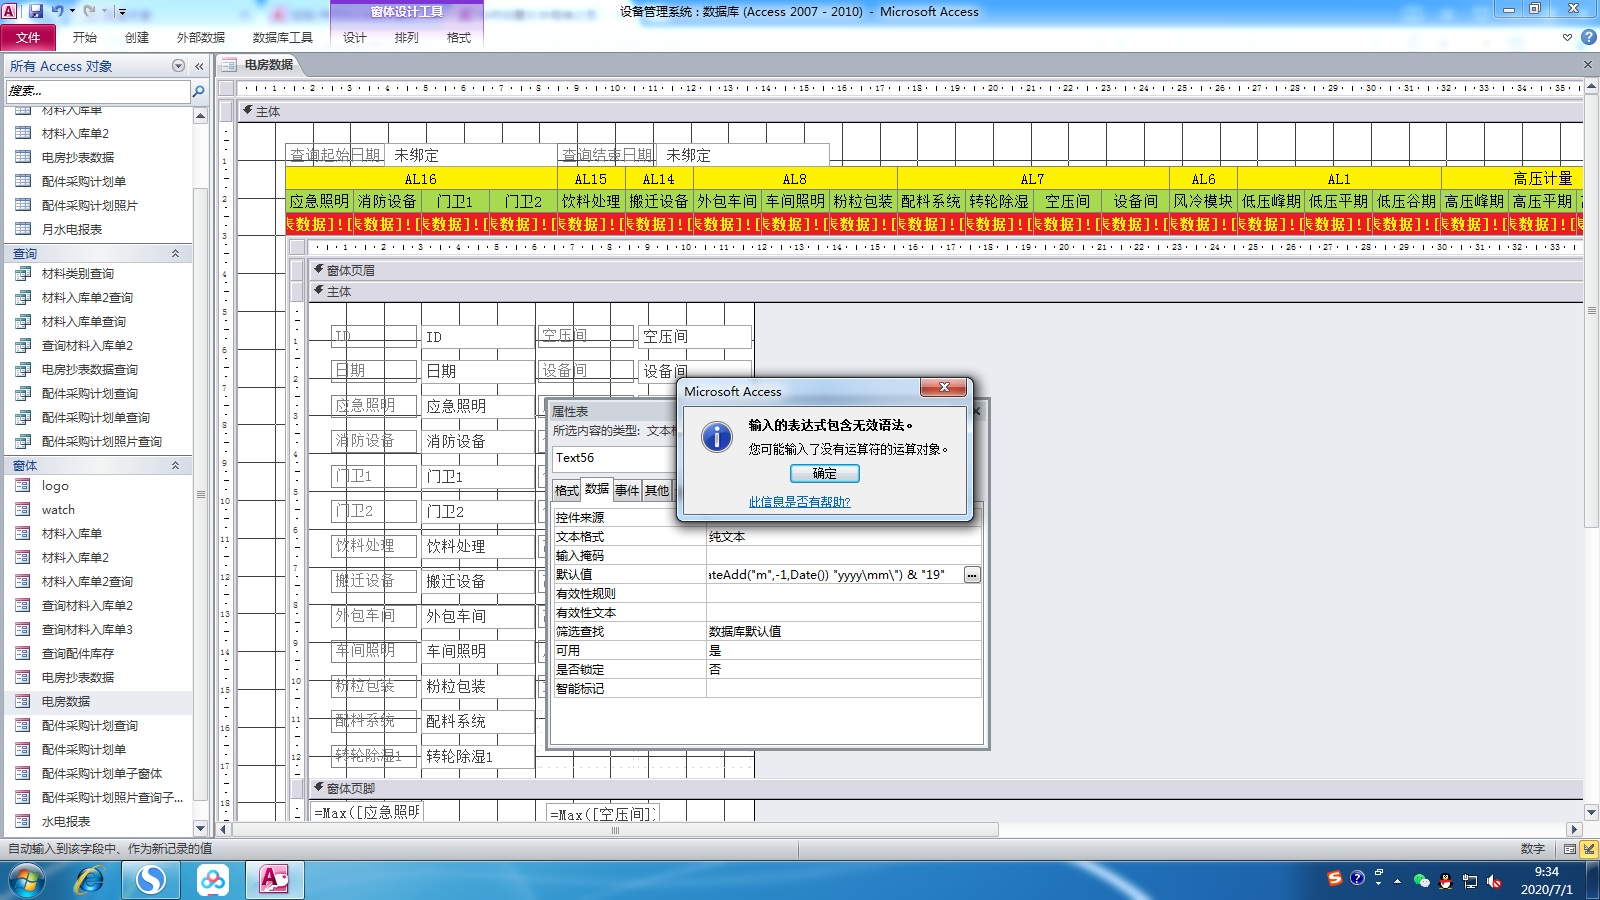
Task: Select the 格式 ribbon tab
Action: coord(459,37)
